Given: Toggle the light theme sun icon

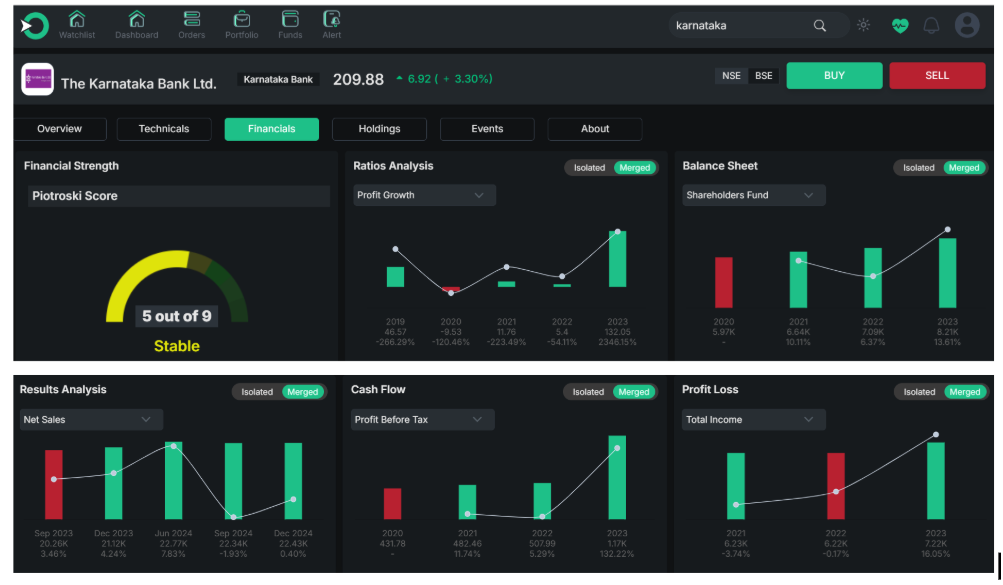Looking at the screenshot, I should point(864,25).
